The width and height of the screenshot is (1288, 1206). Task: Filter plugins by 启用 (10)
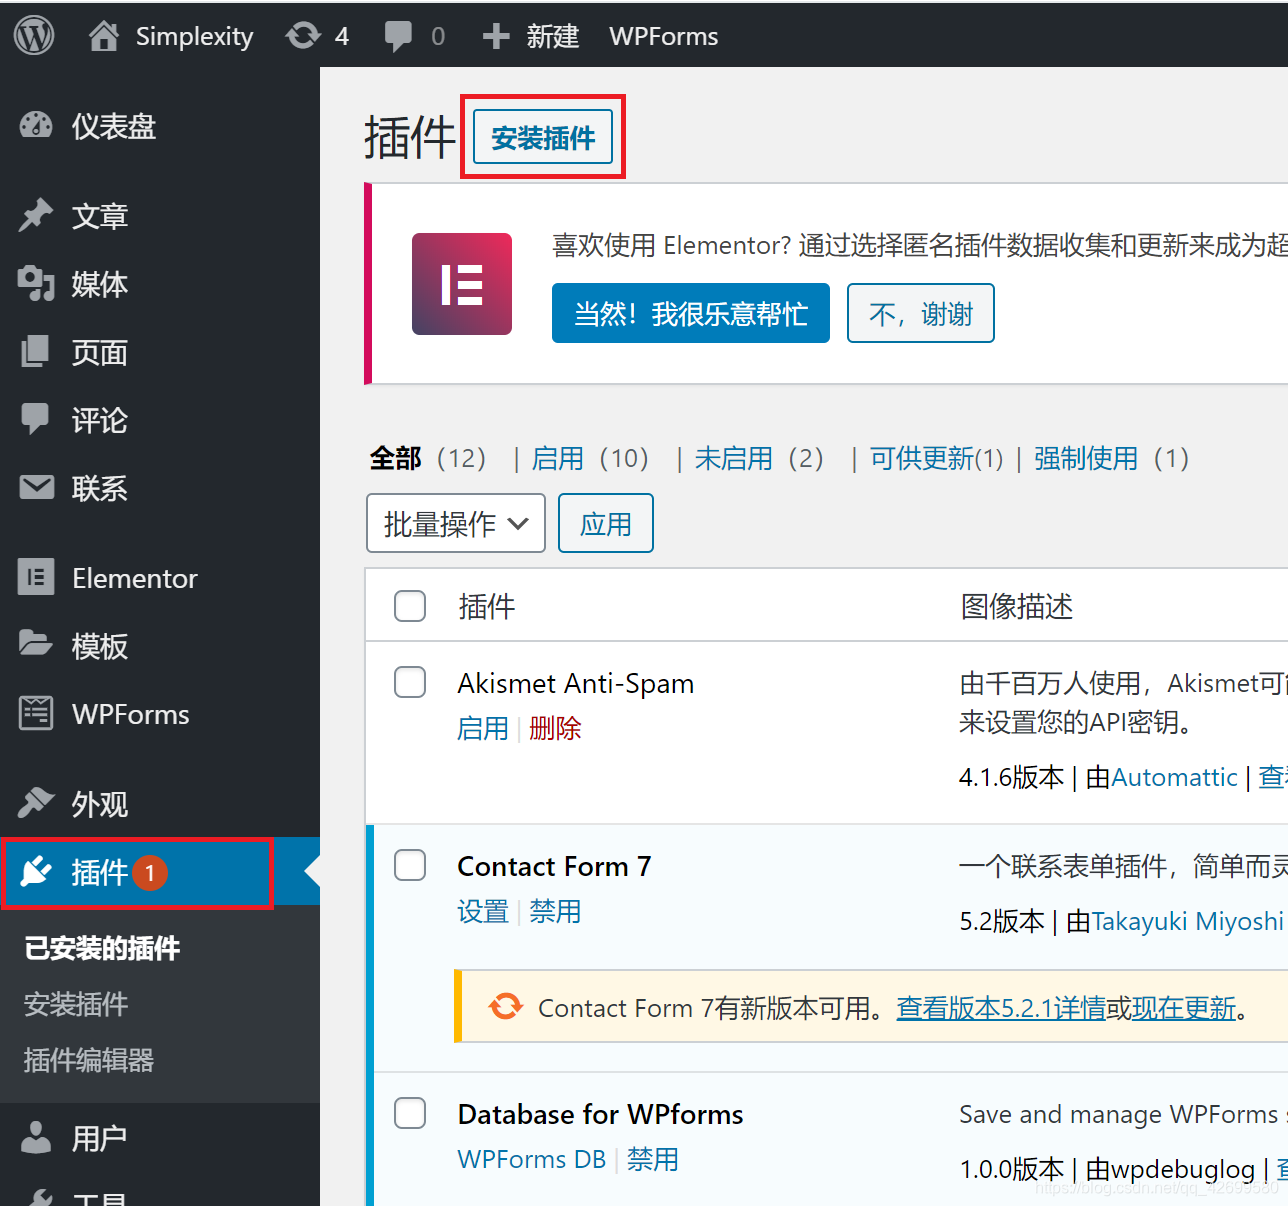tap(590, 458)
